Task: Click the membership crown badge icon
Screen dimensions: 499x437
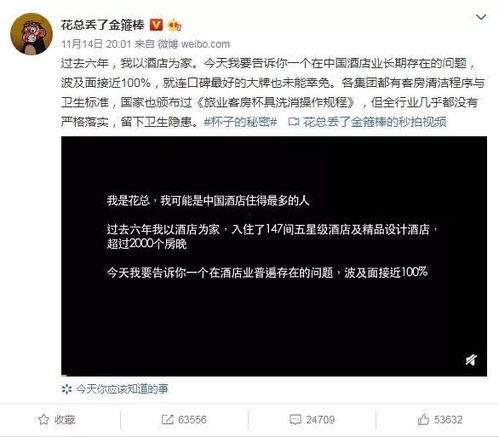Action: 175,25
